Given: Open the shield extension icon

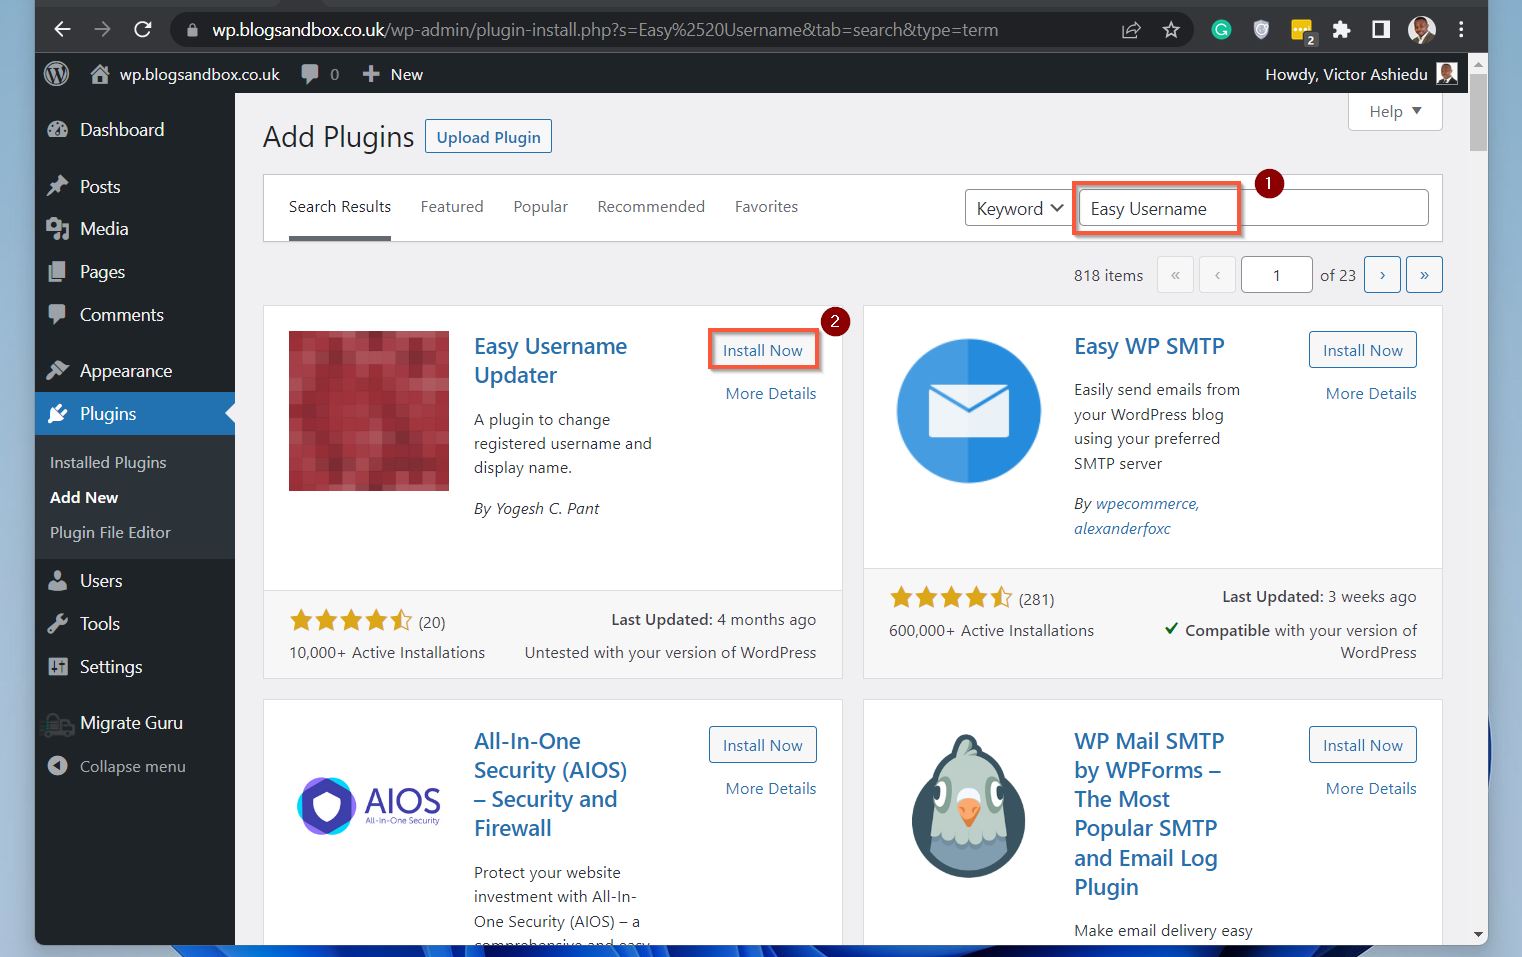Looking at the screenshot, I should tap(1261, 30).
